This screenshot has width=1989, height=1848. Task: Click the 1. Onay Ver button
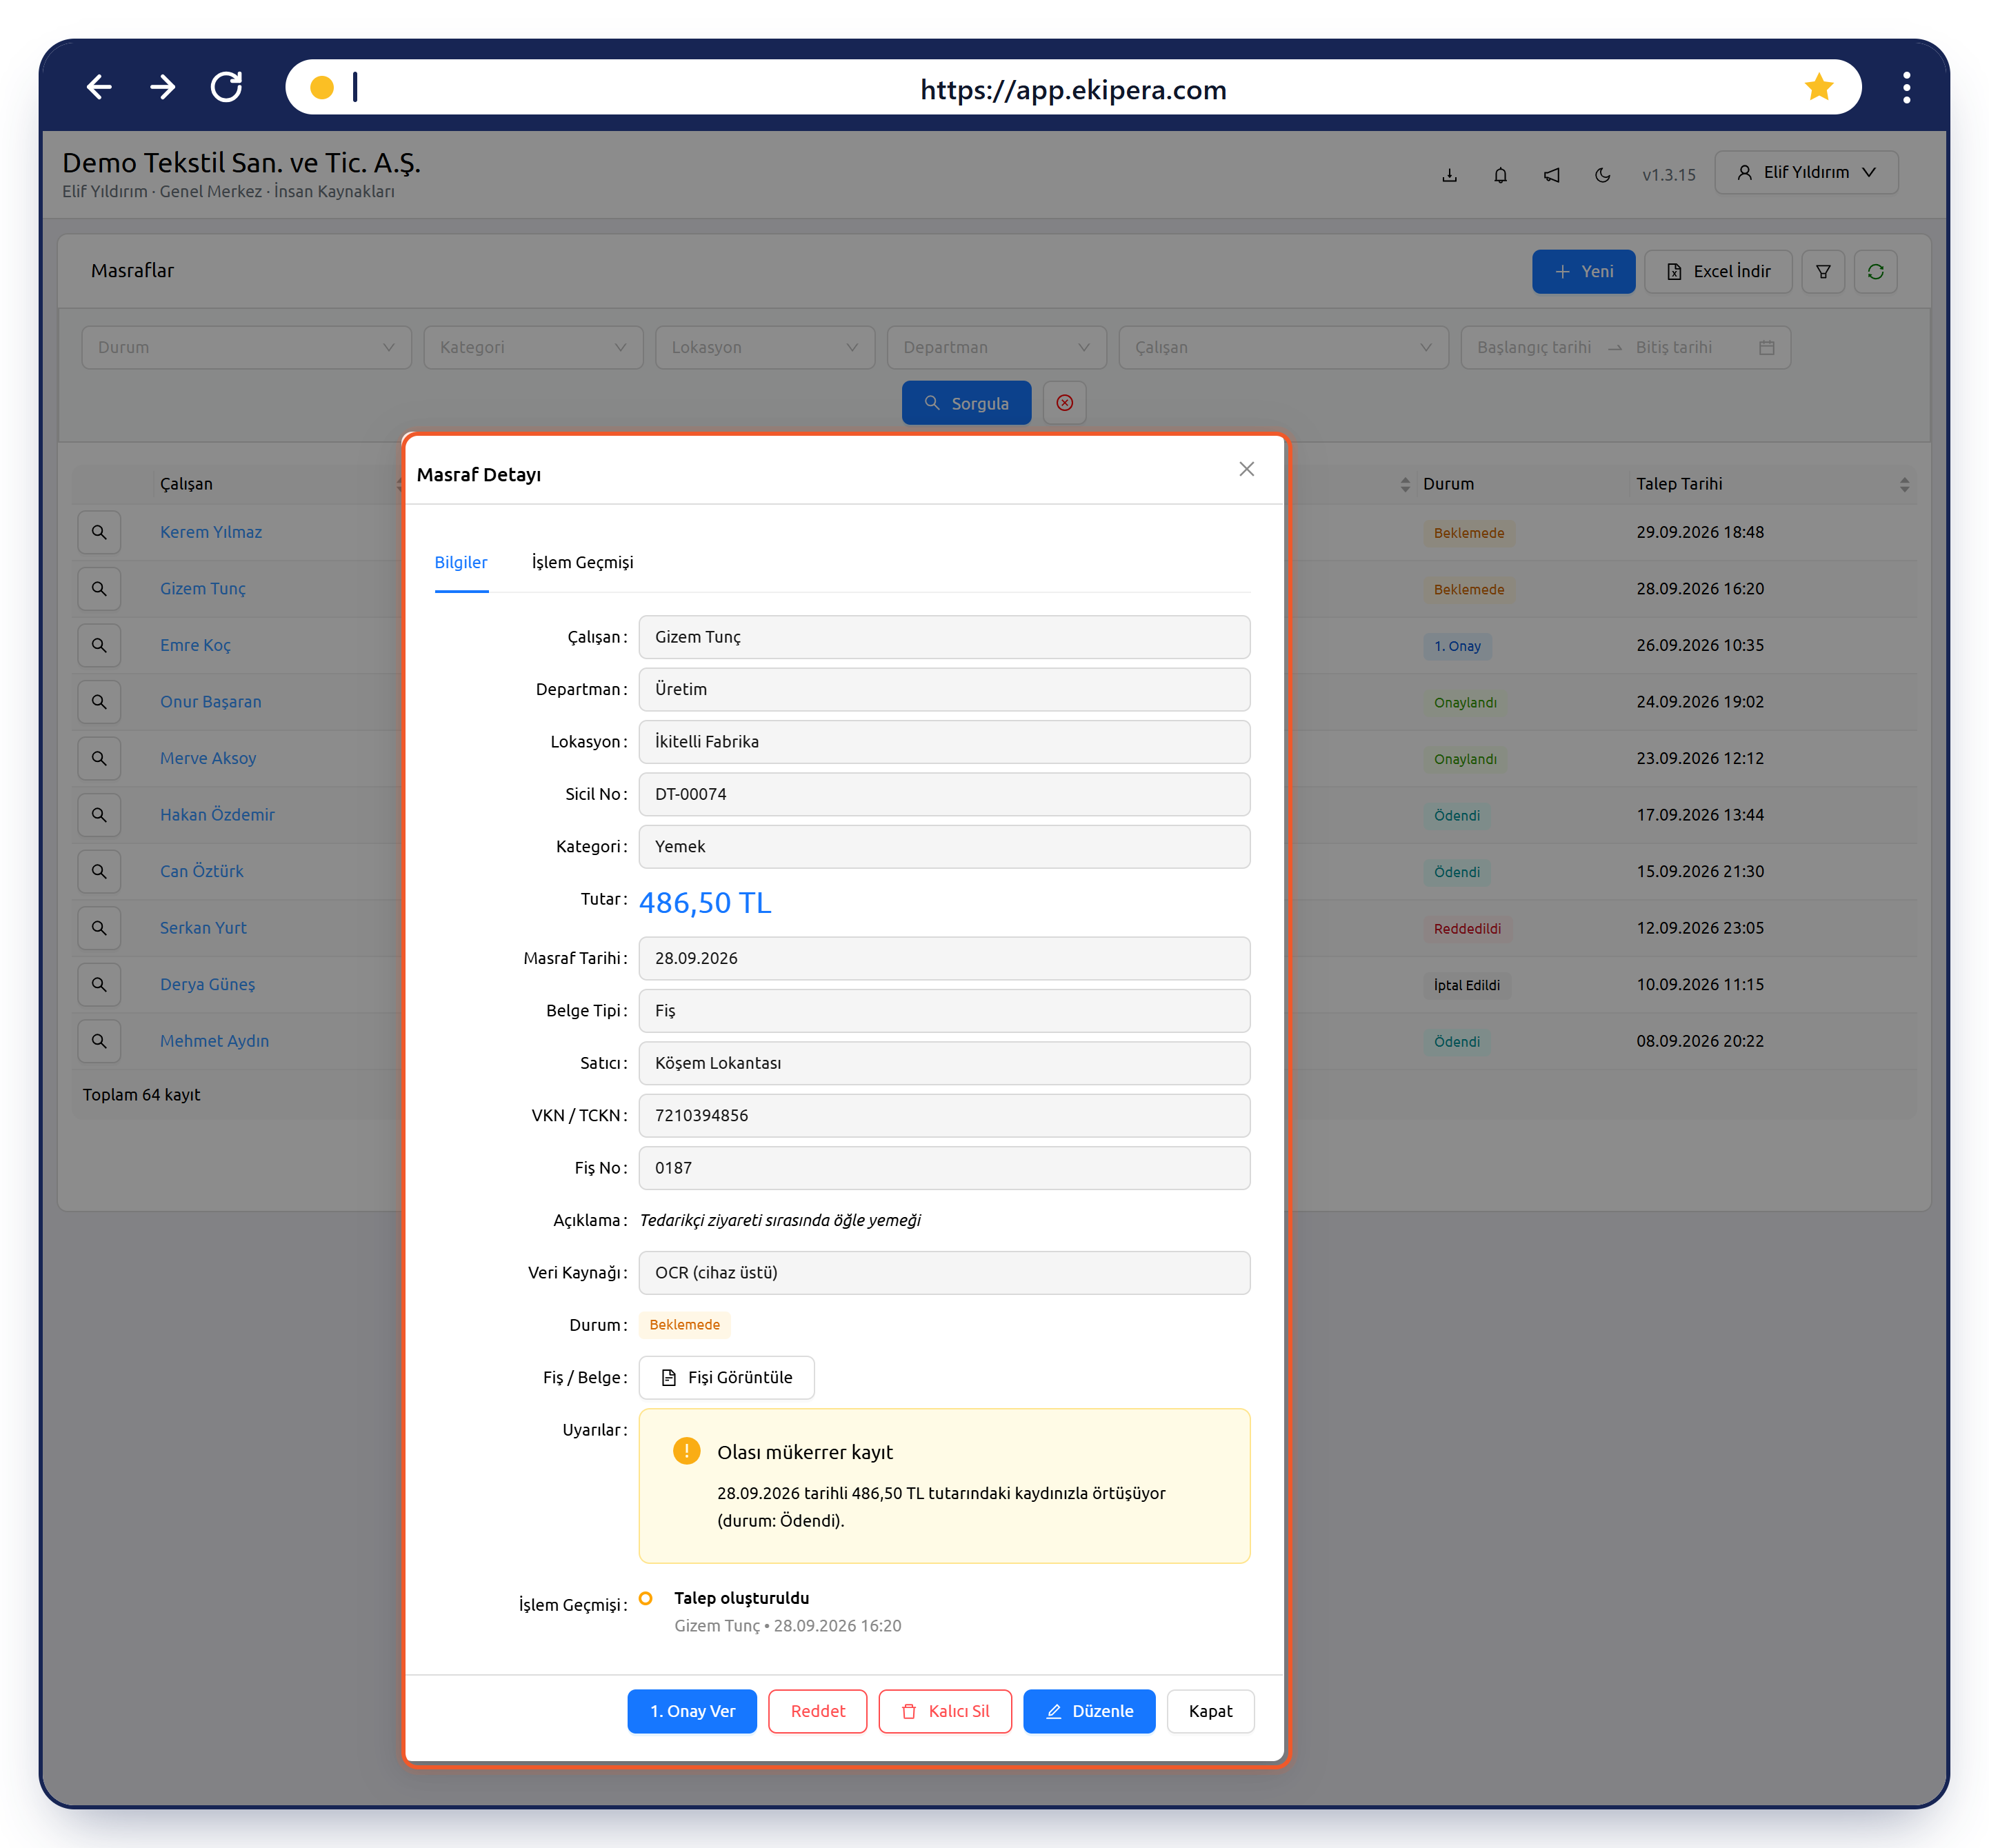click(692, 1711)
